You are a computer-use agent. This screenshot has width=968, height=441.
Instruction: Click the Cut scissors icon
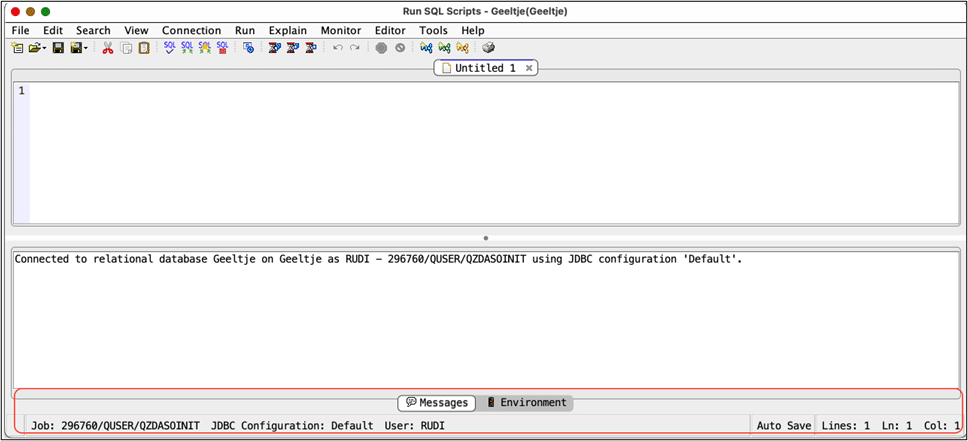coord(108,47)
